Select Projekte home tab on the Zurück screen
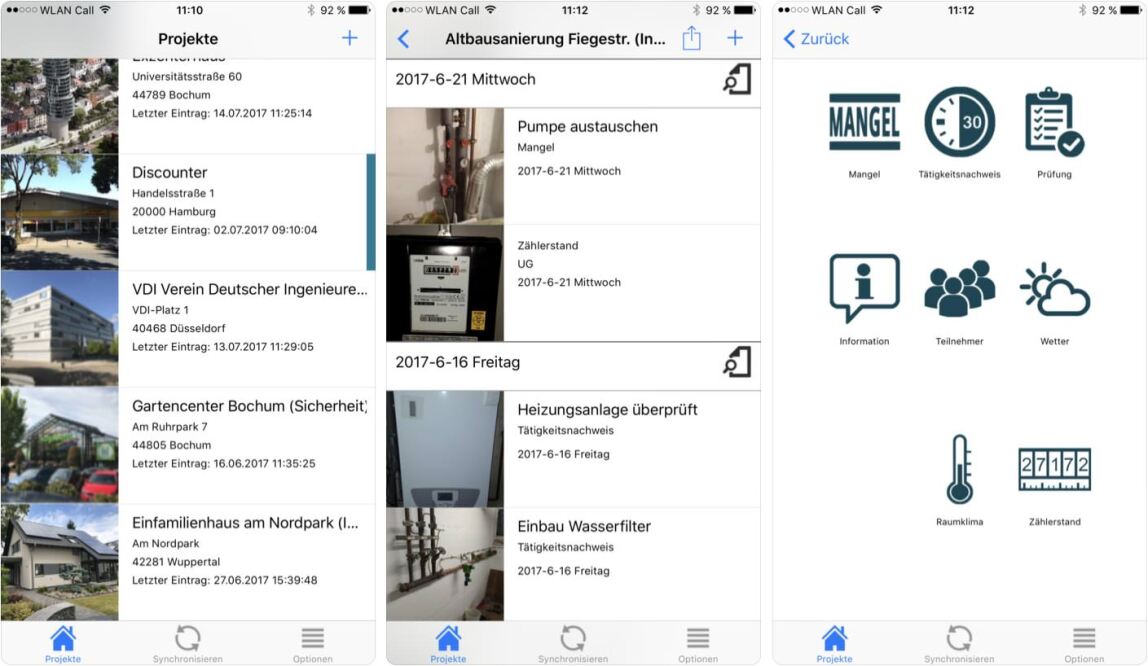Image resolution: width=1148 pixels, height=666 pixels. pos(834,644)
